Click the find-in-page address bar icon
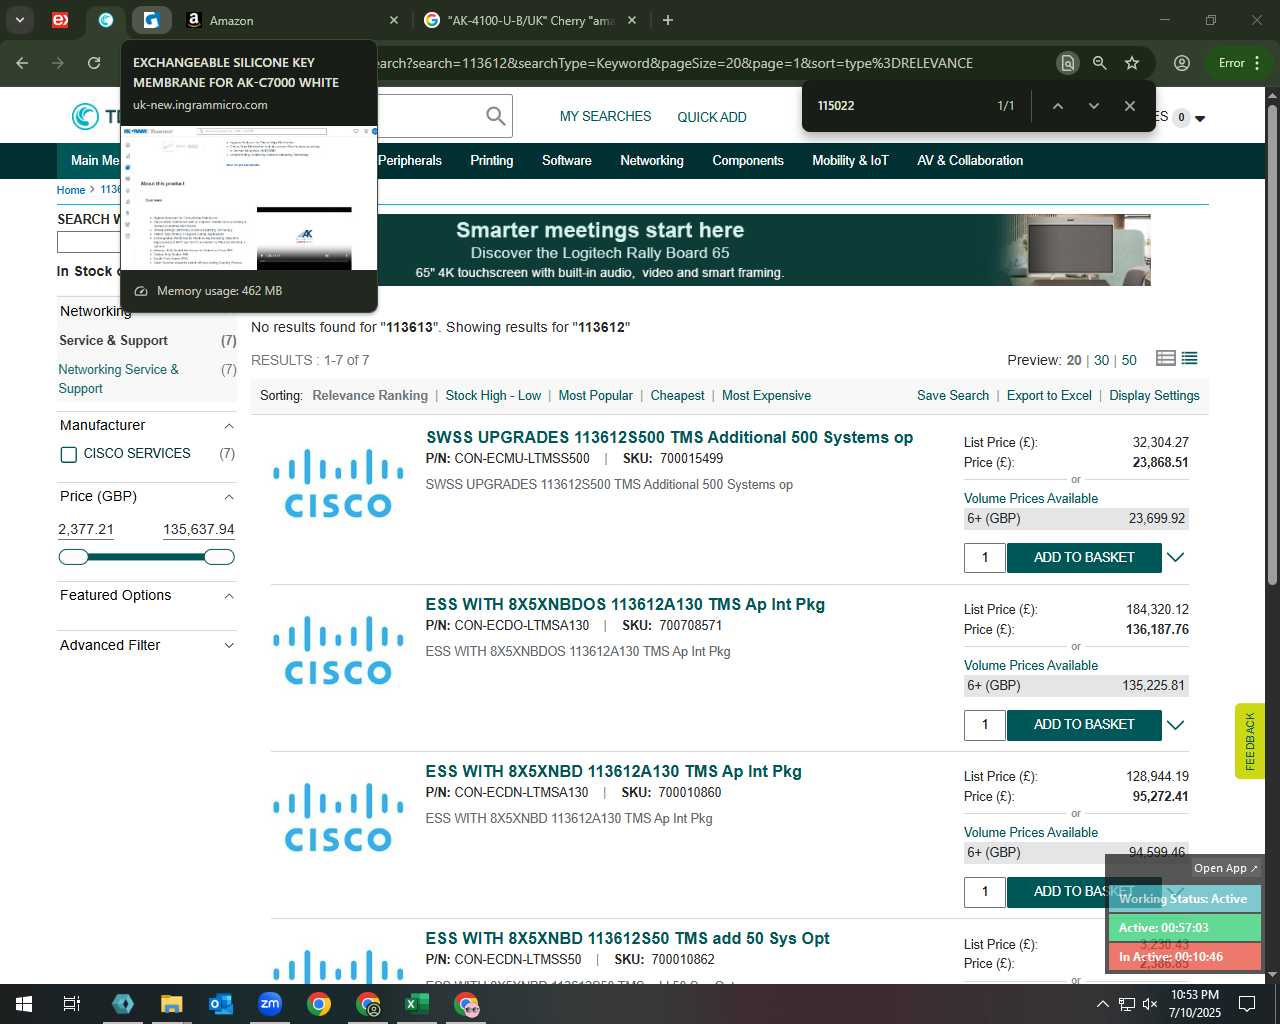This screenshot has height=1024, width=1280. 1068,63
